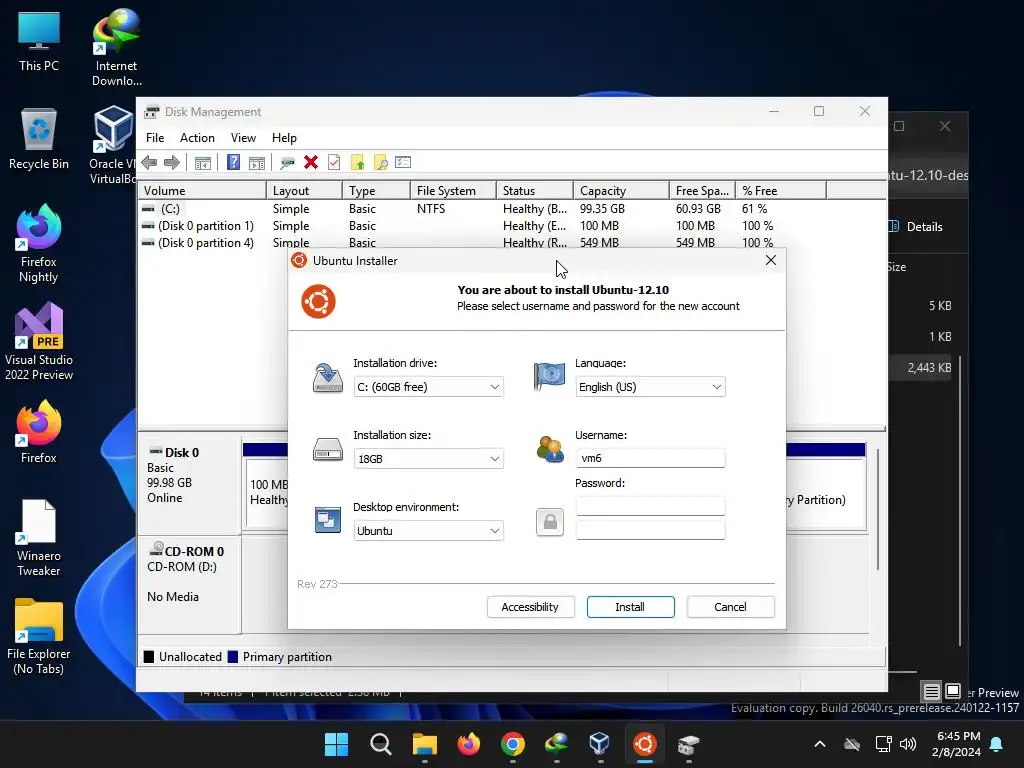Click the Accessibility button
The image size is (1024, 768).
[530, 607]
